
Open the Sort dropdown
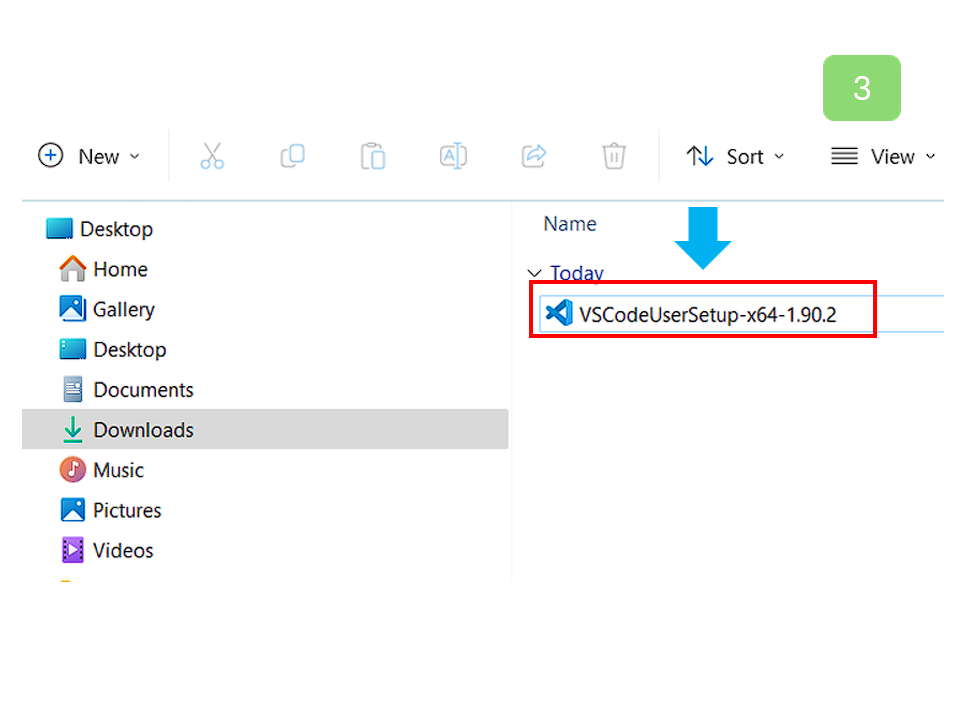(x=736, y=157)
